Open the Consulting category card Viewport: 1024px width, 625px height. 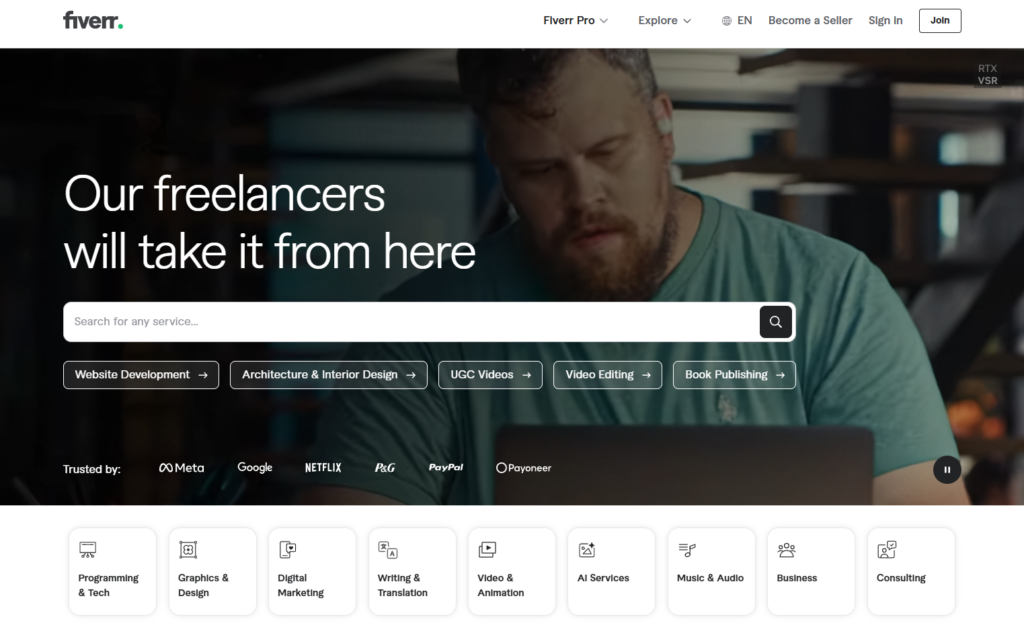pyautogui.click(x=911, y=571)
